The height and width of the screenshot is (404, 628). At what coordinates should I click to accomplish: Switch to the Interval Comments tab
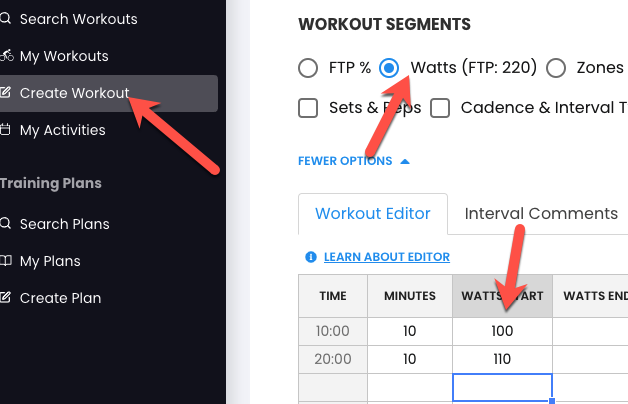(x=541, y=213)
